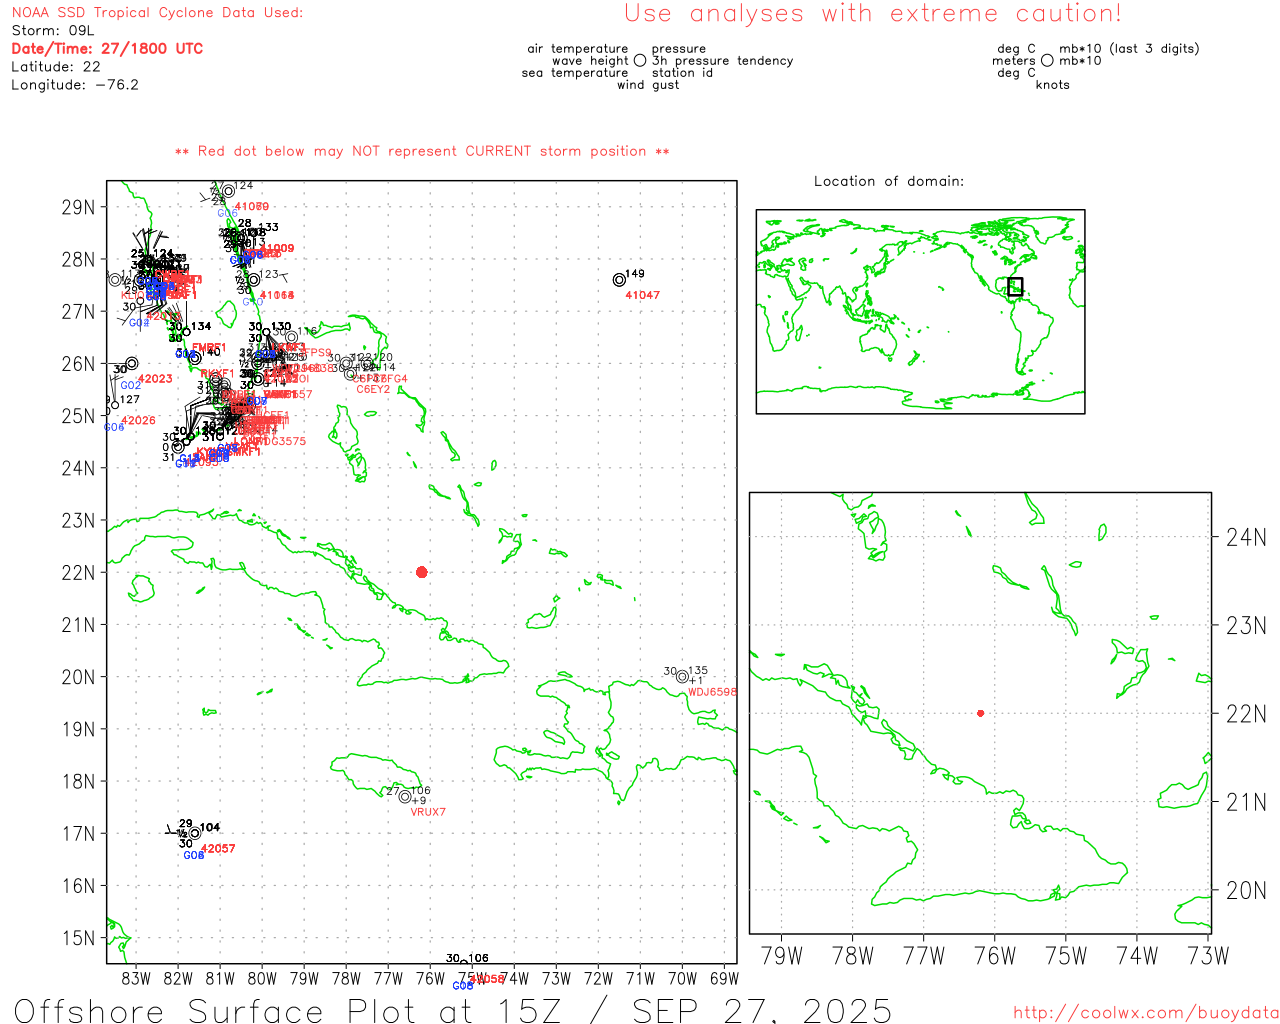Click the wave legend circle beside mb*10
Image resolution: width=1280 pixels, height=1024 pixels.
(x=1047, y=60)
